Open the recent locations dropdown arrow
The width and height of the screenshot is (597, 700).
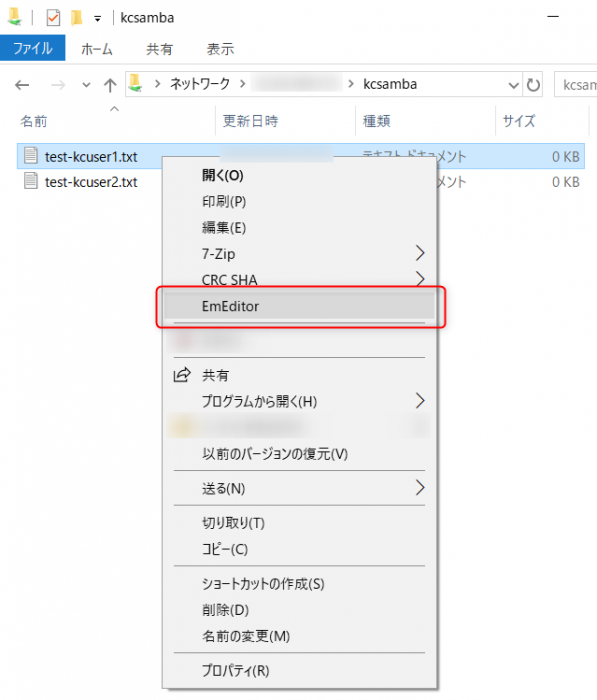coord(86,85)
